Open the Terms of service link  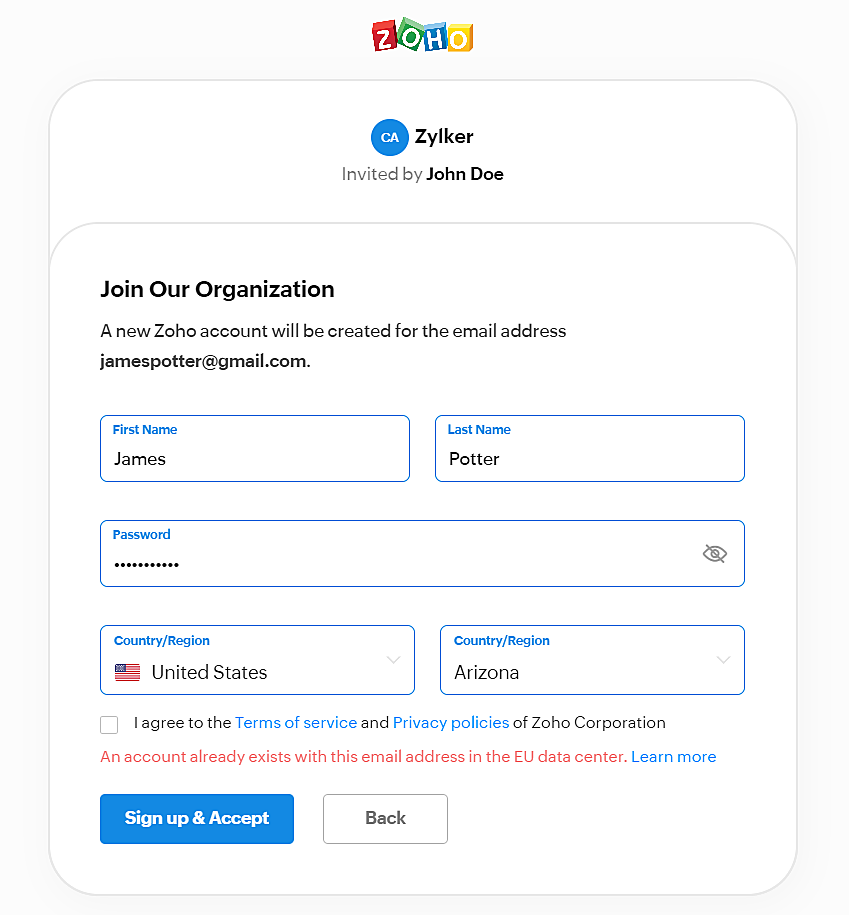[x=296, y=722]
